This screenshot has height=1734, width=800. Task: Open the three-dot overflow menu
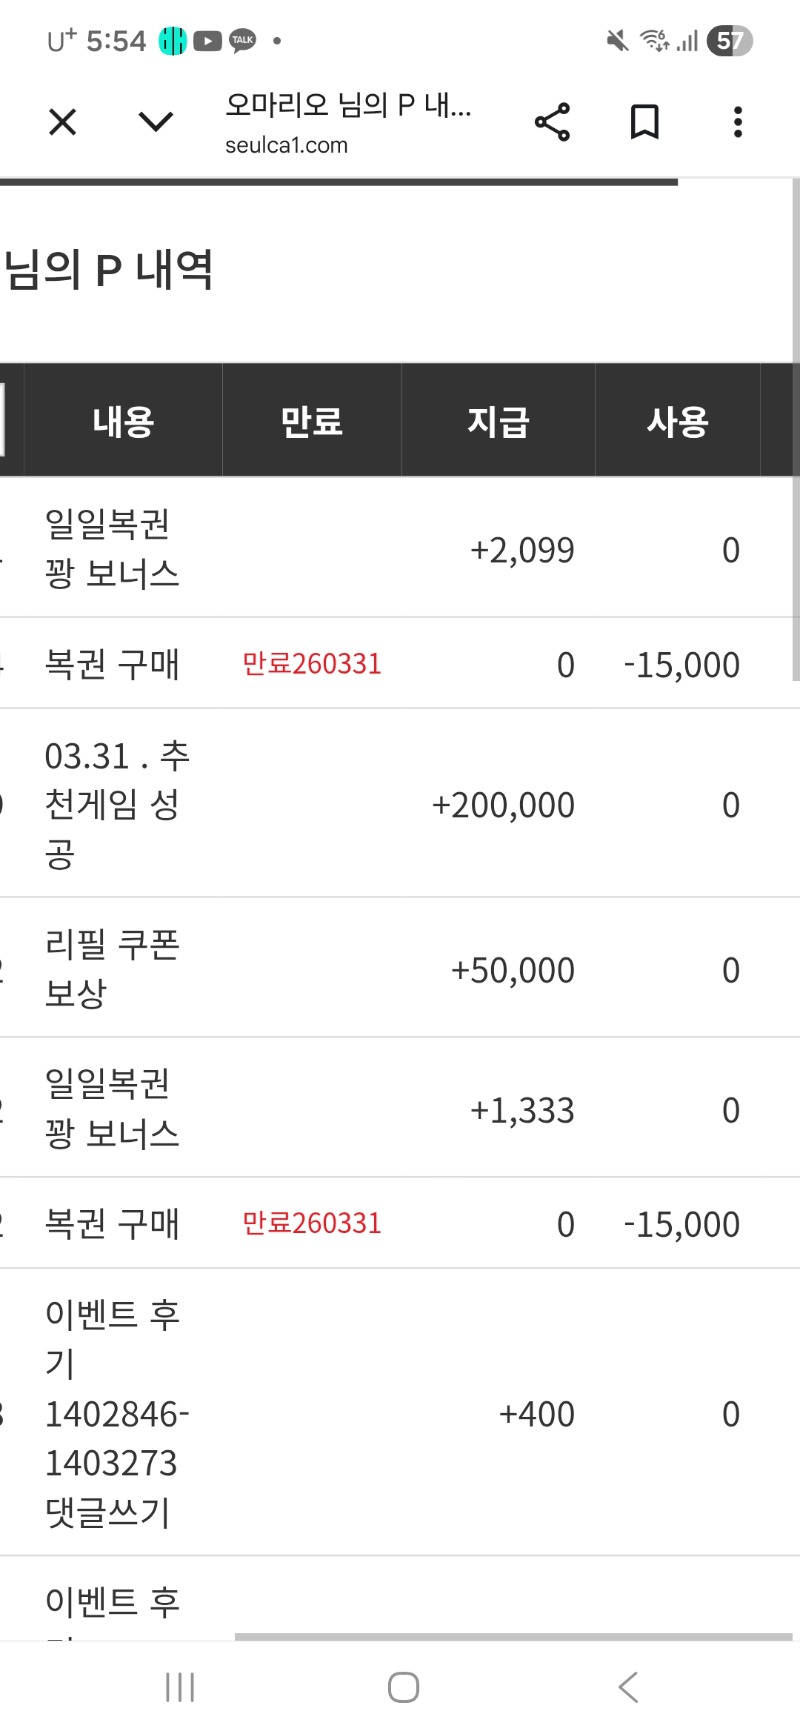coord(738,122)
